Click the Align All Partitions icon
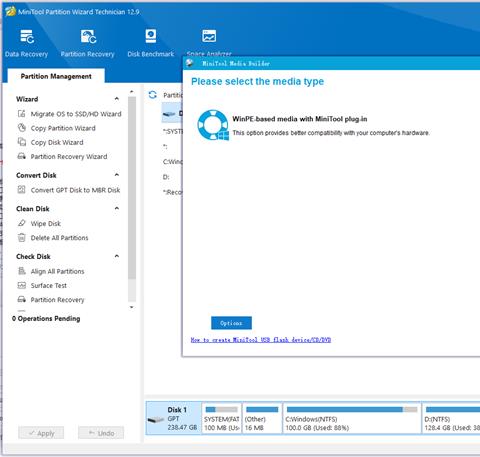Screen dimensions: 480x457 click(21, 271)
